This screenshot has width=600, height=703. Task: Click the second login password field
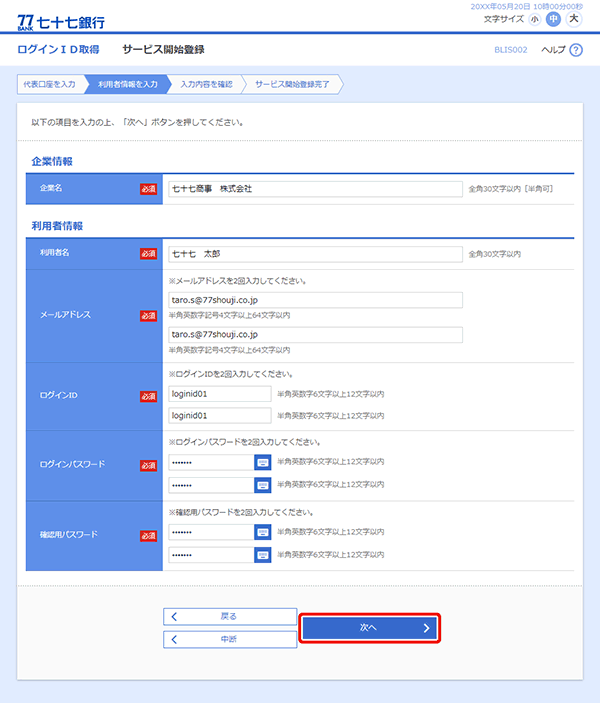pyautogui.click(x=211, y=485)
